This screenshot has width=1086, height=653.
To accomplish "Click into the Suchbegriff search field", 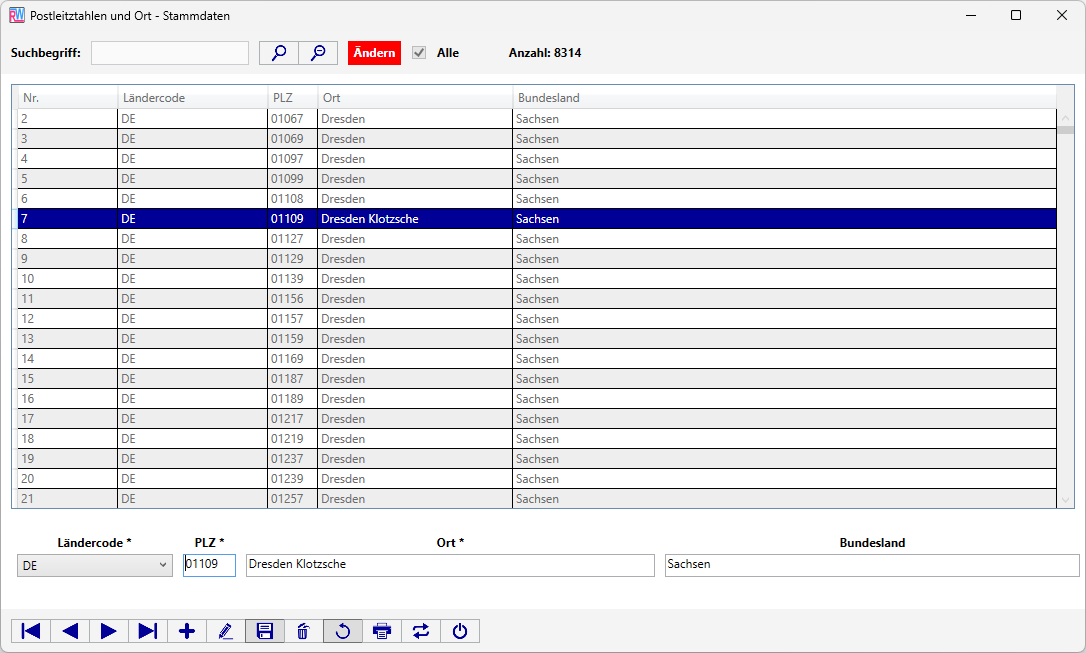I will (170, 53).
